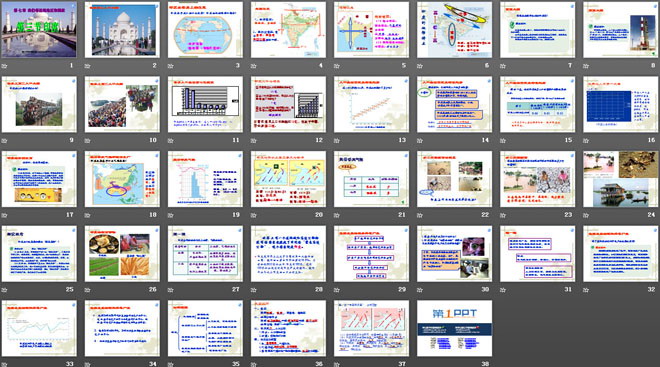The height and width of the screenshot is (367, 660).
Task: Select slide 20 monsoon wind maps thumbnail
Action: click(288, 179)
